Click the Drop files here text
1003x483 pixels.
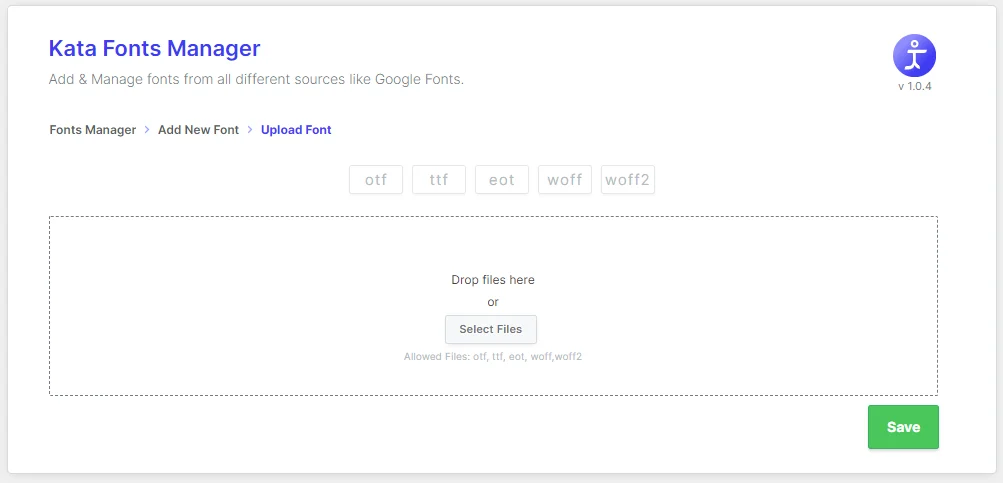[x=493, y=280]
